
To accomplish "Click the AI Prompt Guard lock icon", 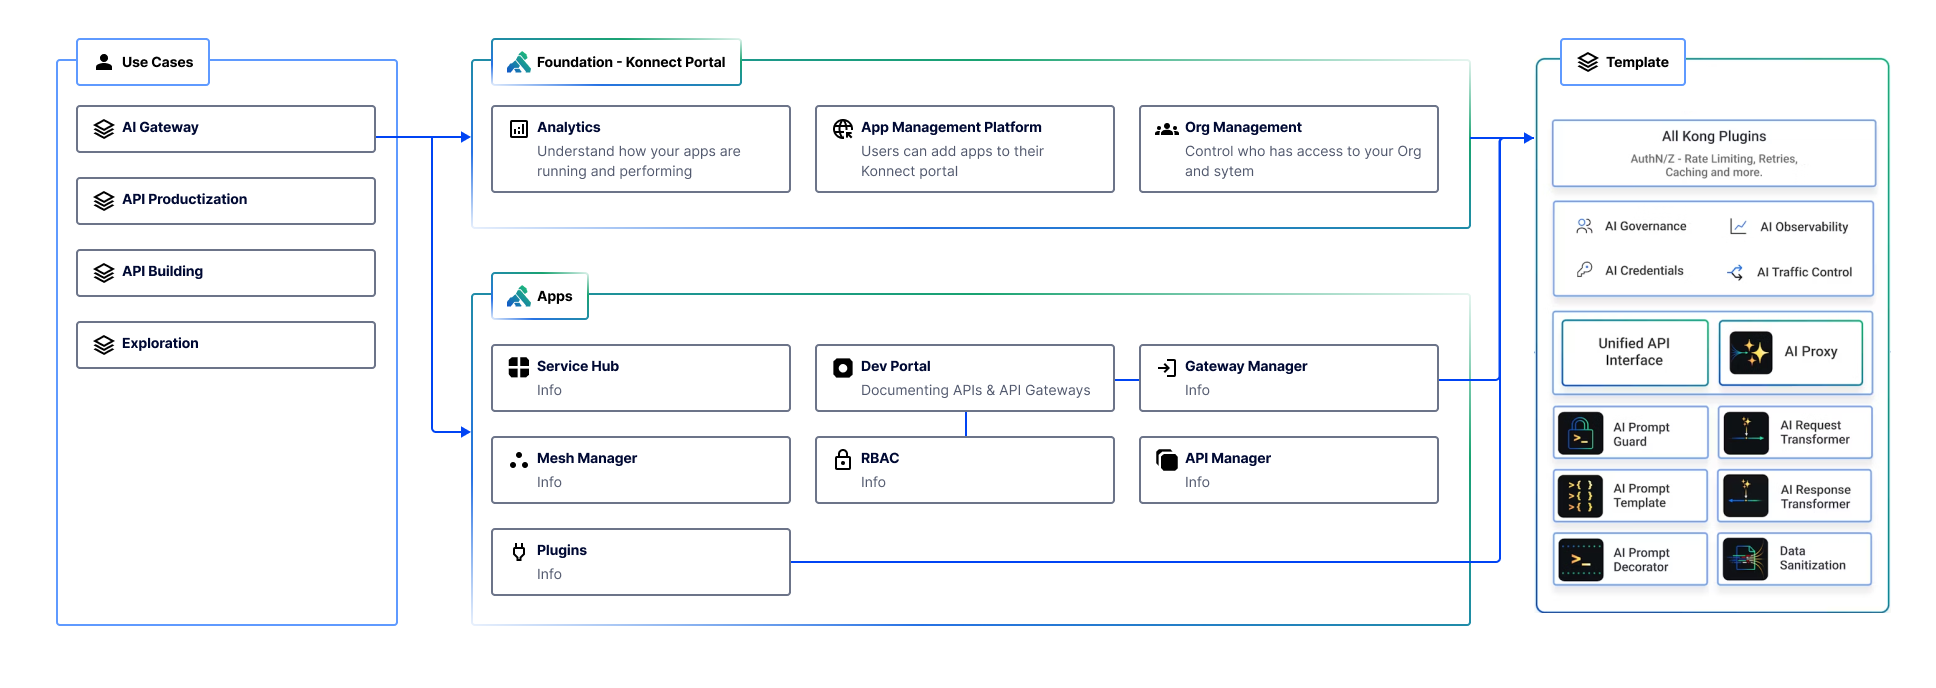I will coord(1580,434).
